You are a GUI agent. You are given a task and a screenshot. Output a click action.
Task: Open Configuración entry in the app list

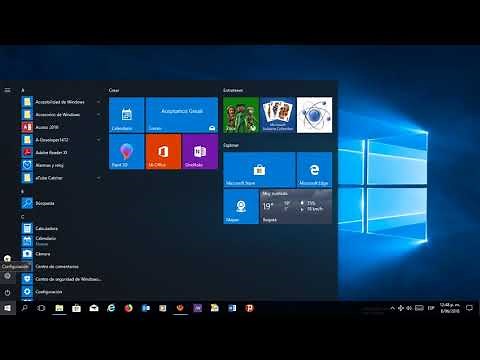pyautogui.click(x=62, y=292)
